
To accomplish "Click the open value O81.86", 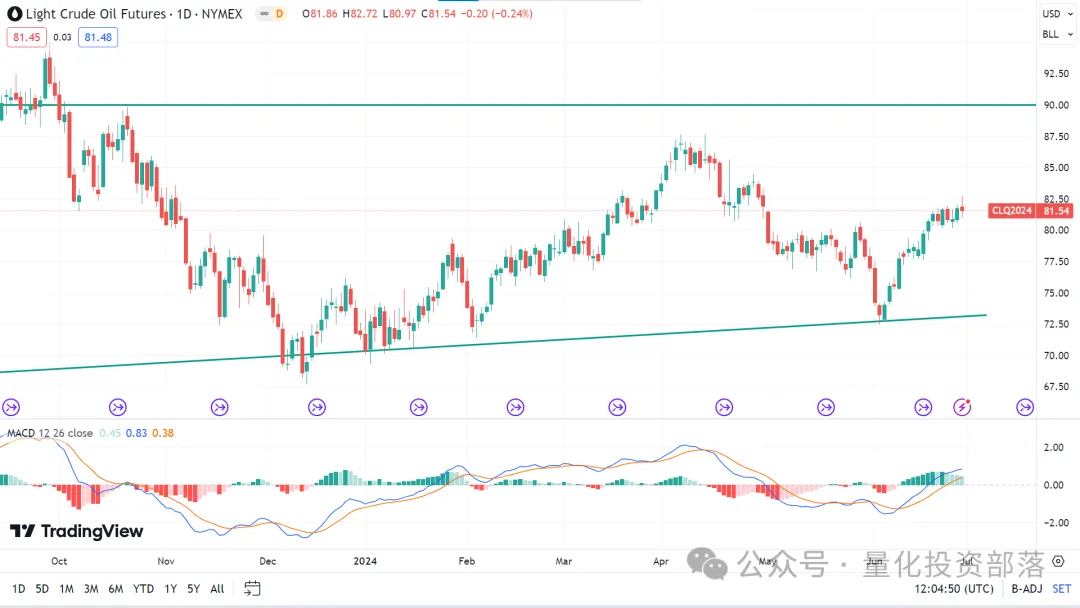I will (x=320, y=14).
